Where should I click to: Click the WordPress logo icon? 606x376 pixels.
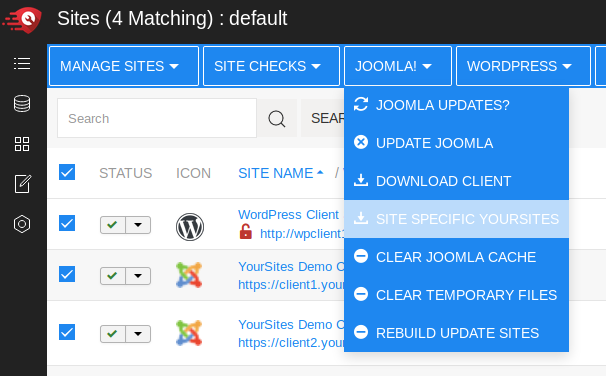coord(190,227)
